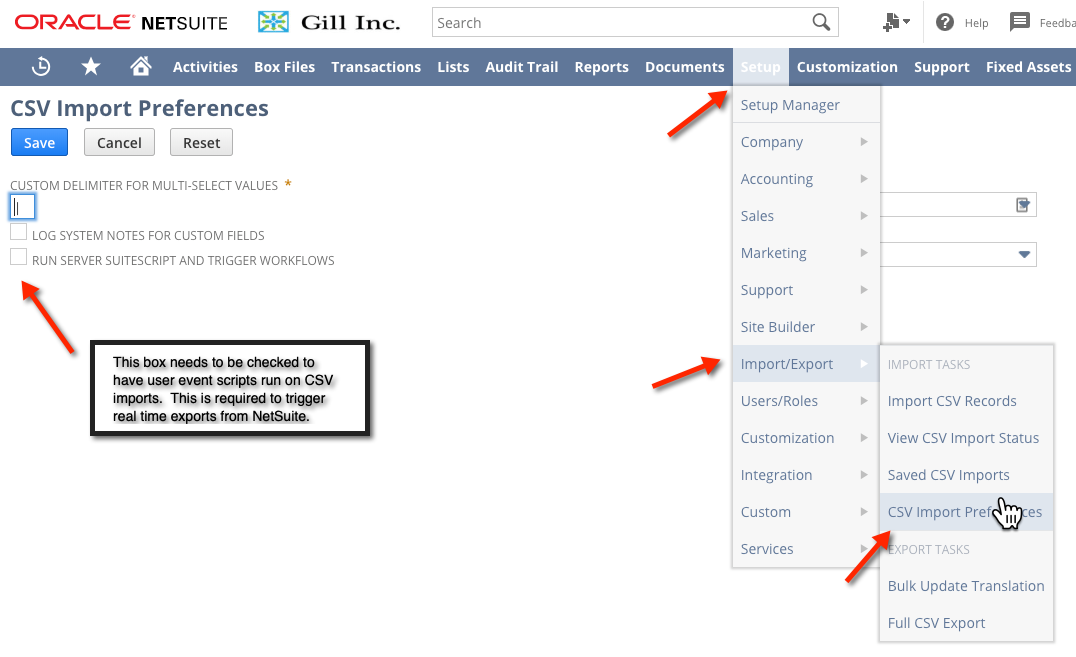The width and height of the screenshot is (1076, 657).
Task: Click the Cancel button
Action: coord(119,142)
